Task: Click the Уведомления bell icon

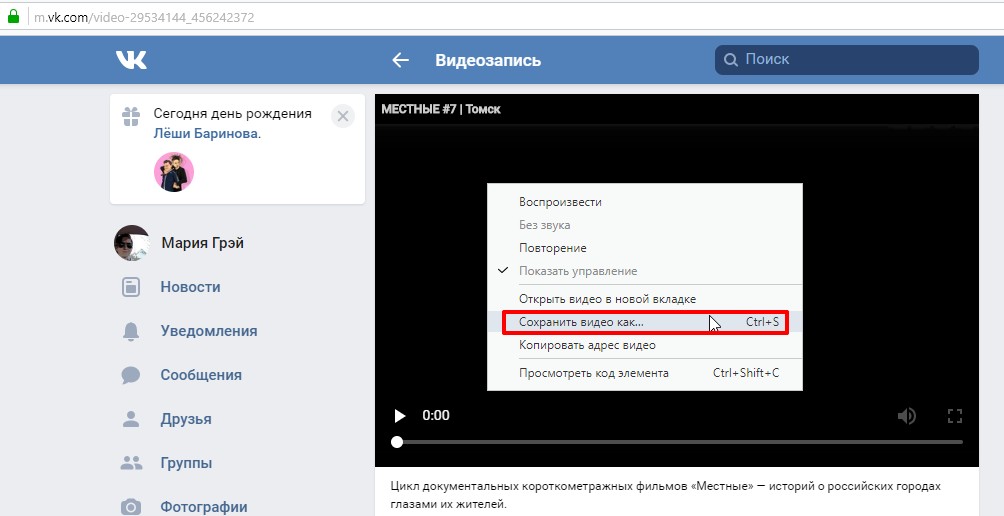Action: pyautogui.click(x=131, y=331)
